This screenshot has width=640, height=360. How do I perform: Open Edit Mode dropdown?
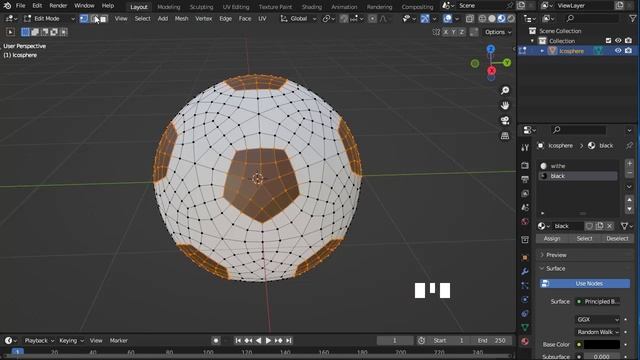point(49,19)
